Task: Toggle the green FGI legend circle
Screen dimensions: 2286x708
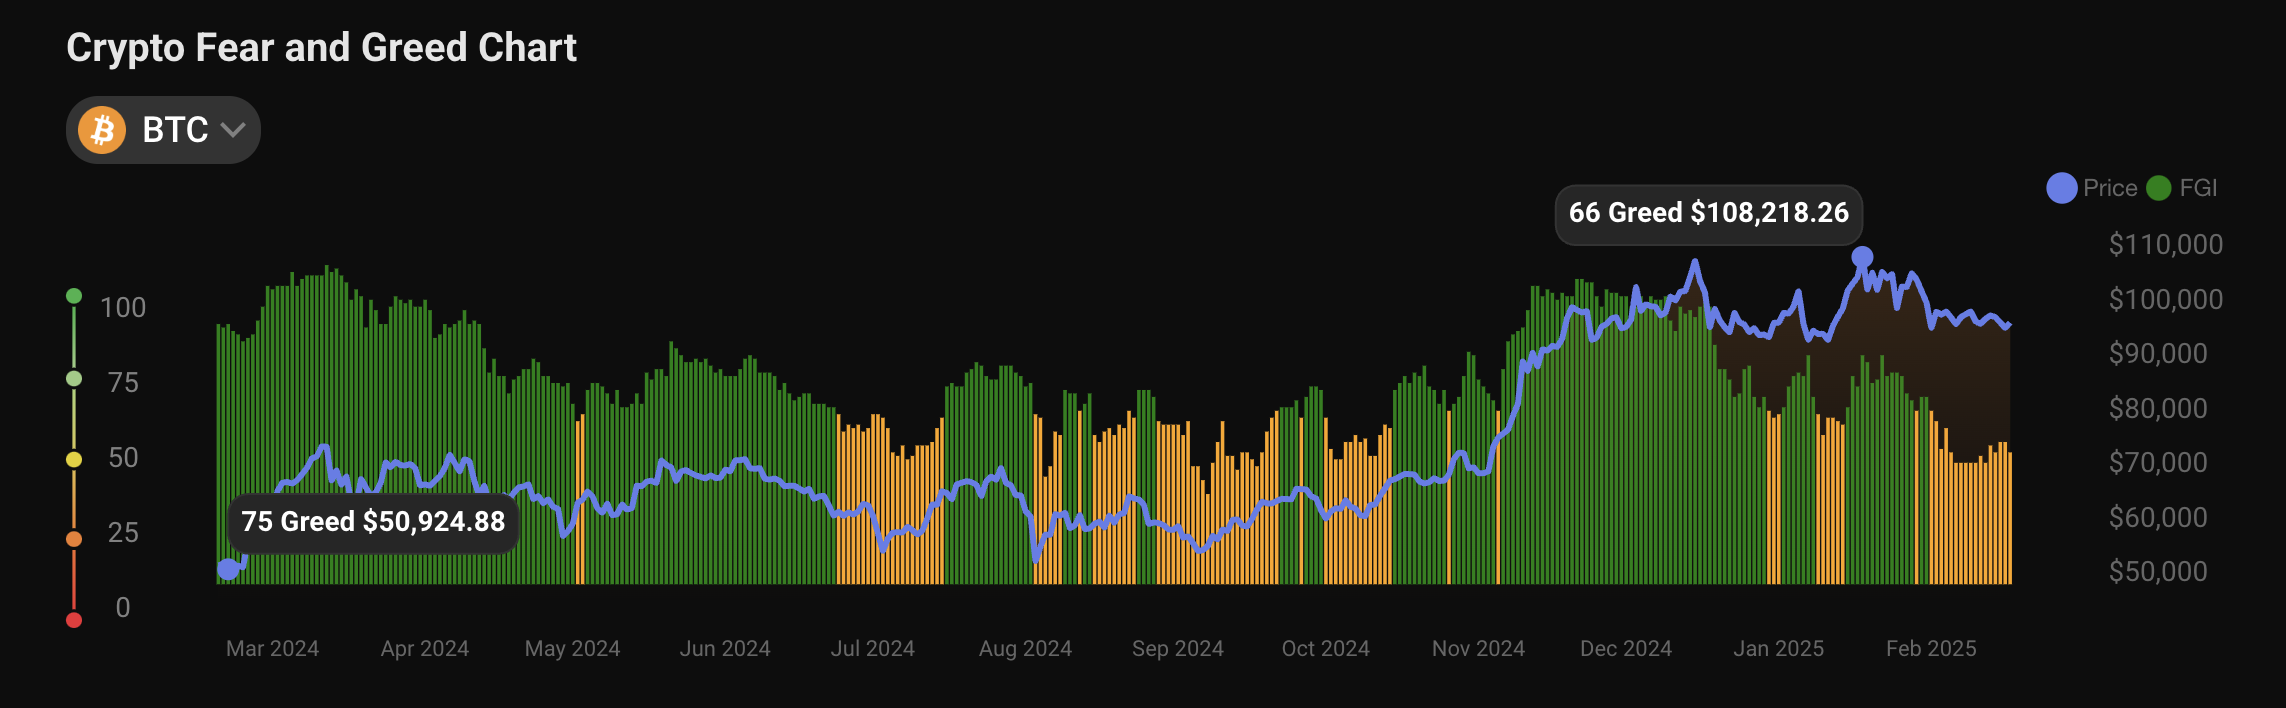Action: pos(2158,188)
